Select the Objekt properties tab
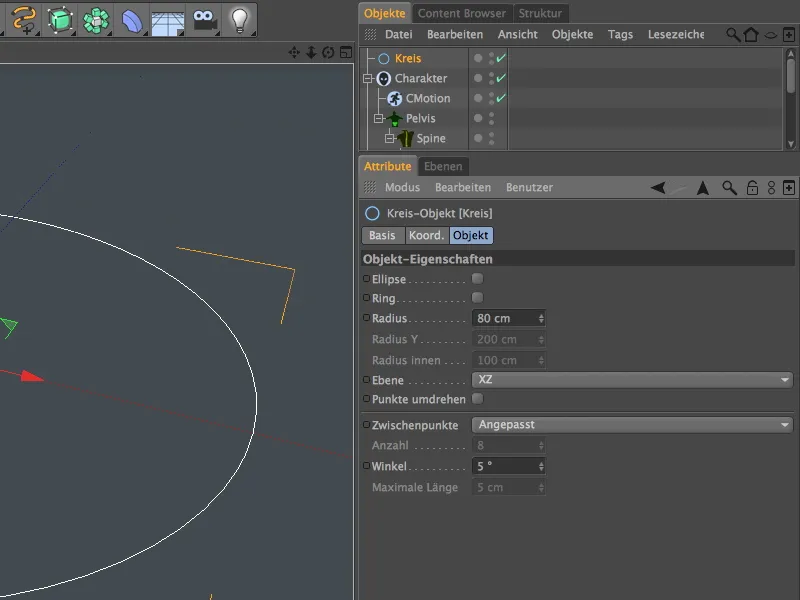The width and height of the screenshot is (800, 600). pos(470,235)
